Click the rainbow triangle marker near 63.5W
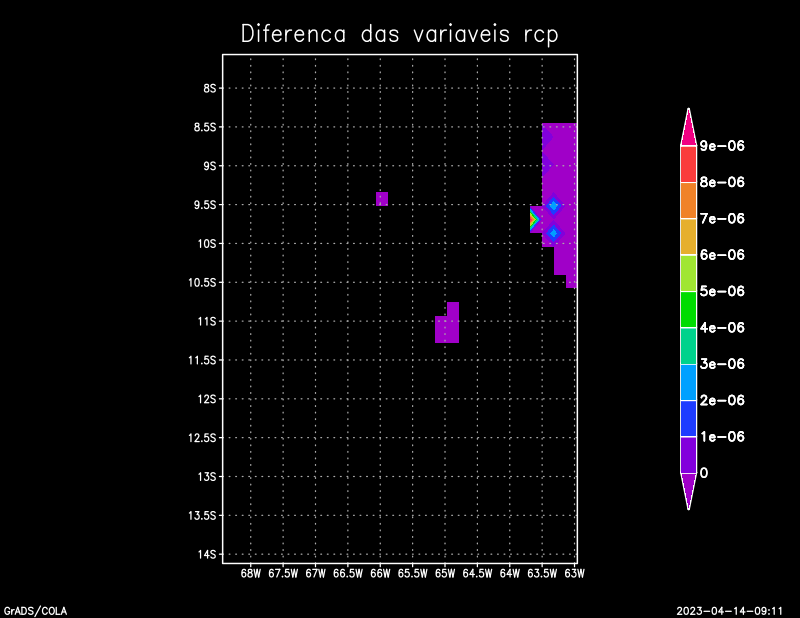This screenshot has height=618, width=800. (535, 219)
